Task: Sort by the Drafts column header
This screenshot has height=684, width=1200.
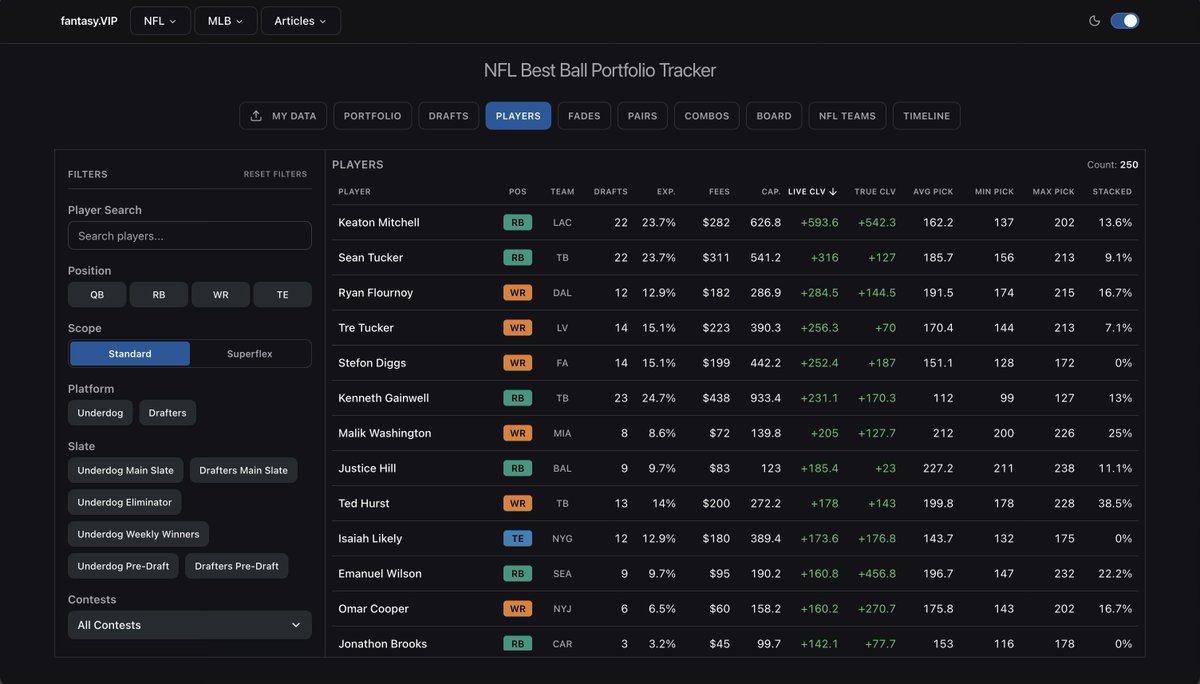Action: pyautogui.click(x=611, y=192)
